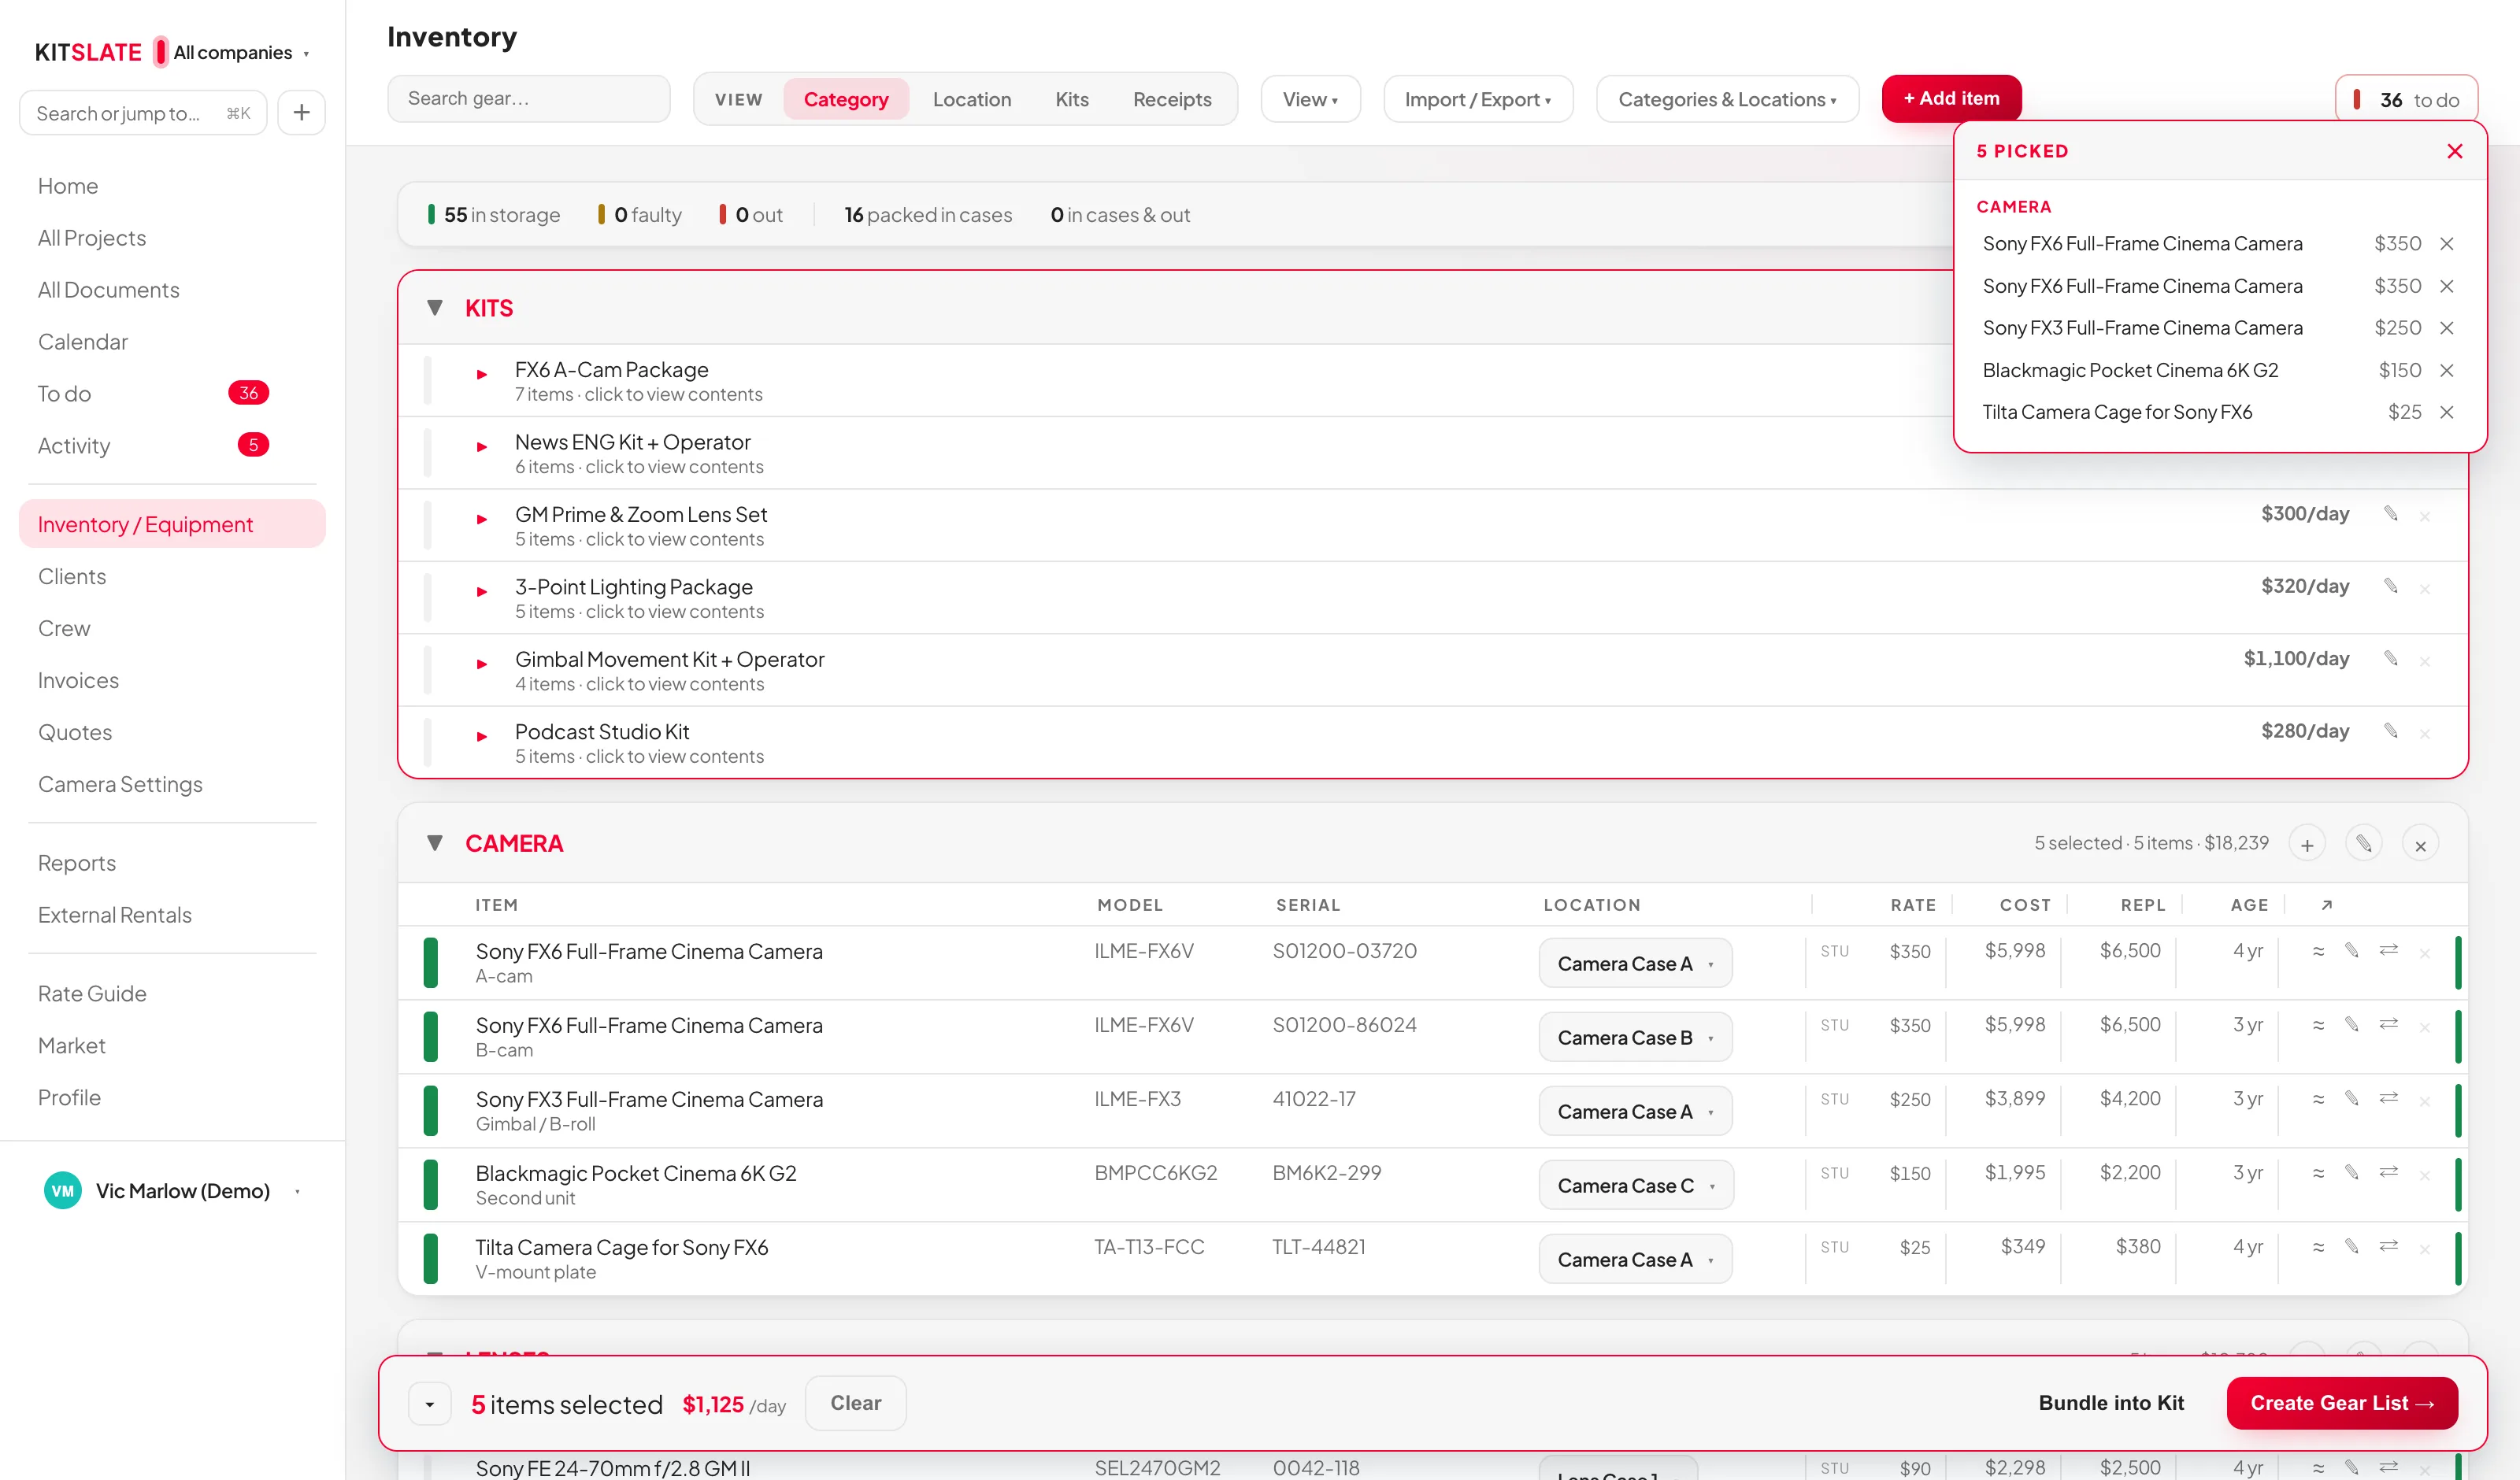Select the Category view tab

tap(846, 99)
